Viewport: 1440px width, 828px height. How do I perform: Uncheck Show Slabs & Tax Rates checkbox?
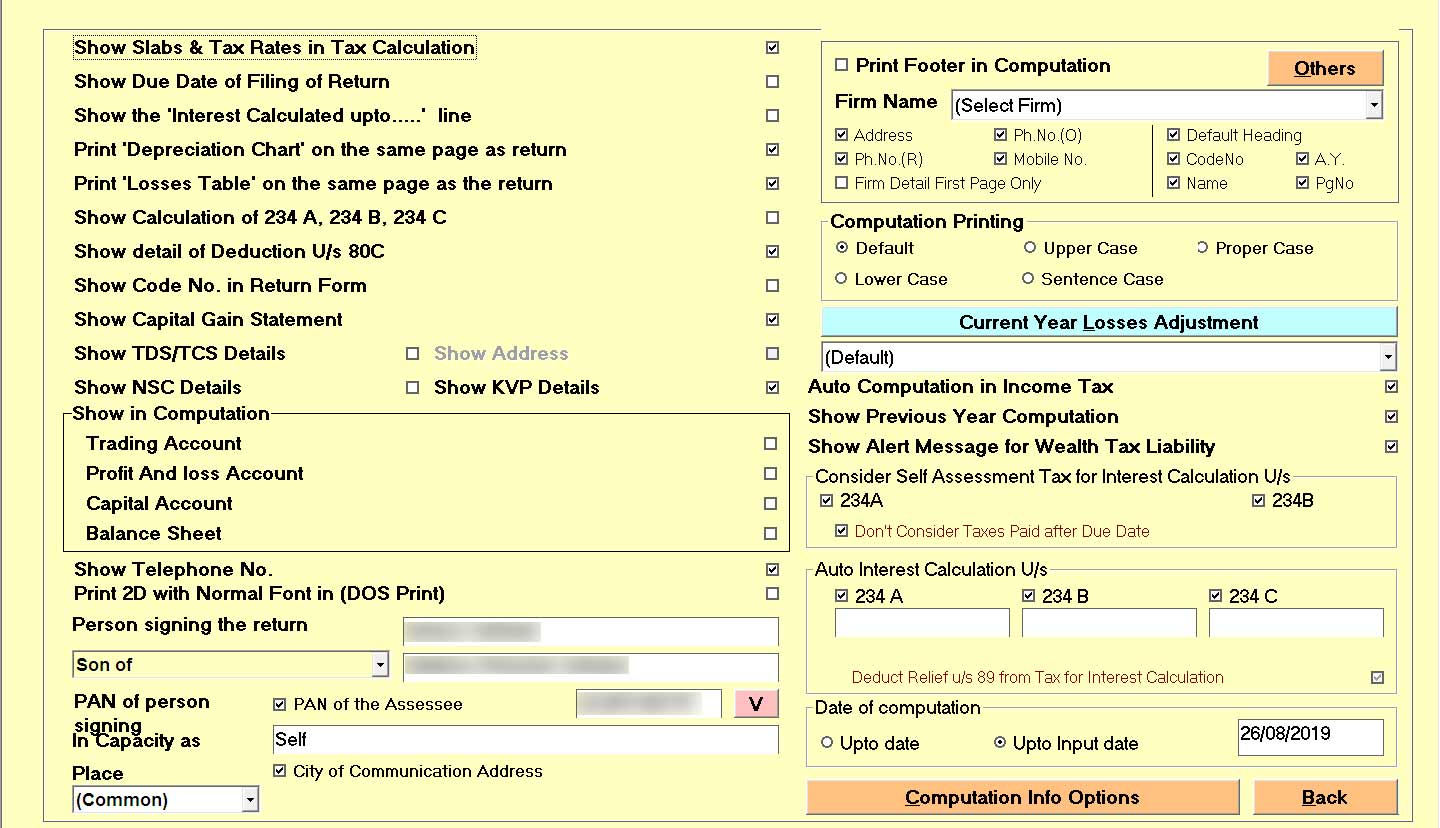pos(772,48)
